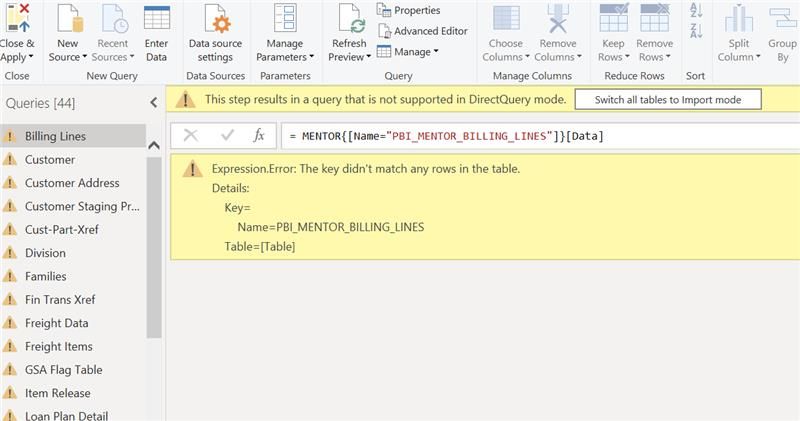
Task: Click the Choose Columns icon
Action: 506,18
